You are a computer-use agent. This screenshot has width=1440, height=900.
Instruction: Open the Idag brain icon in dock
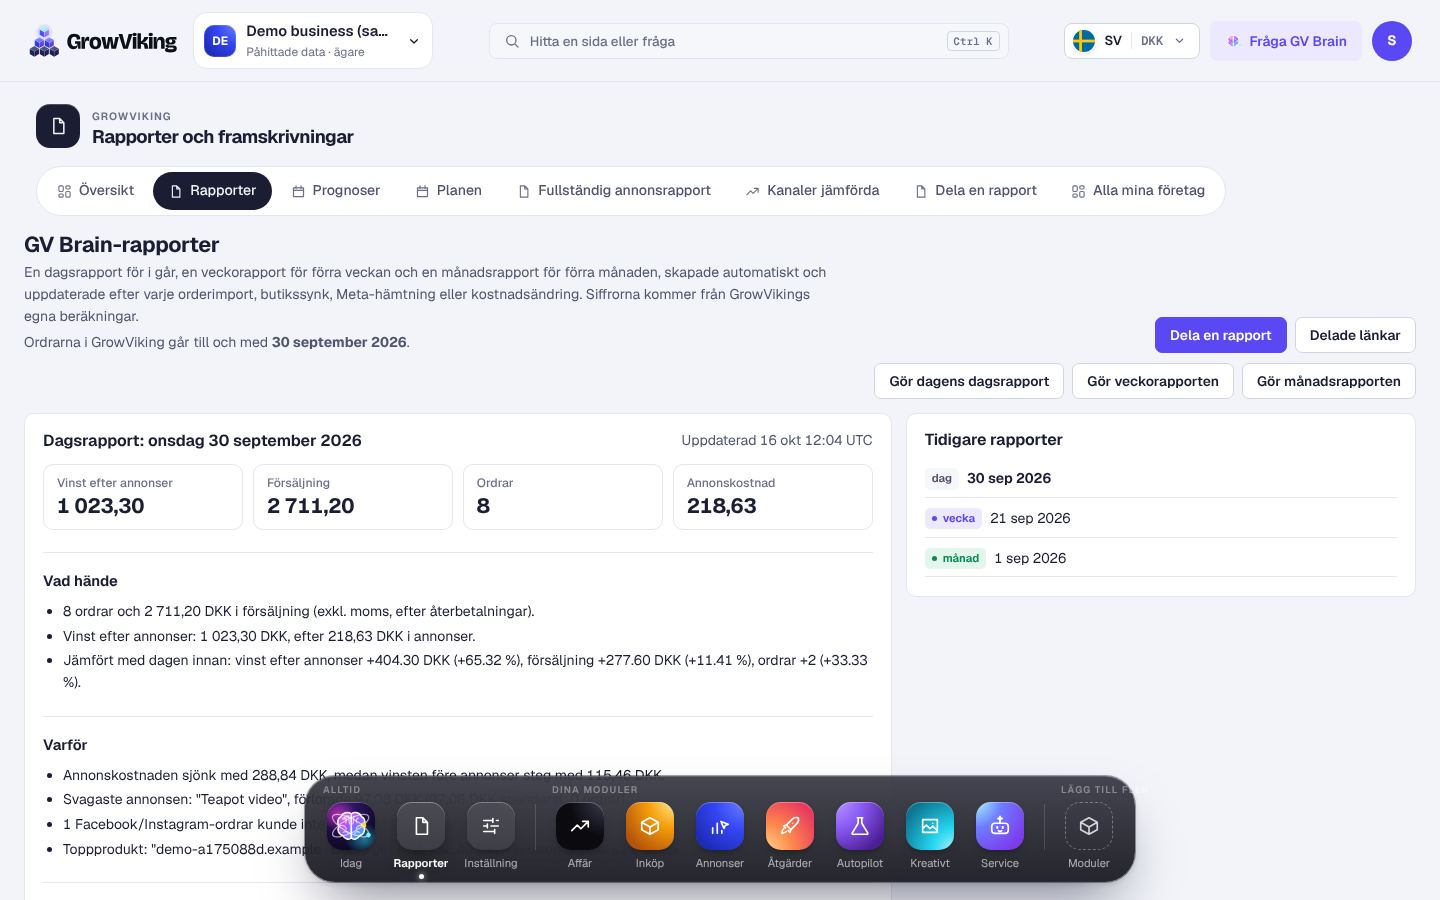[x=351, y=827]
